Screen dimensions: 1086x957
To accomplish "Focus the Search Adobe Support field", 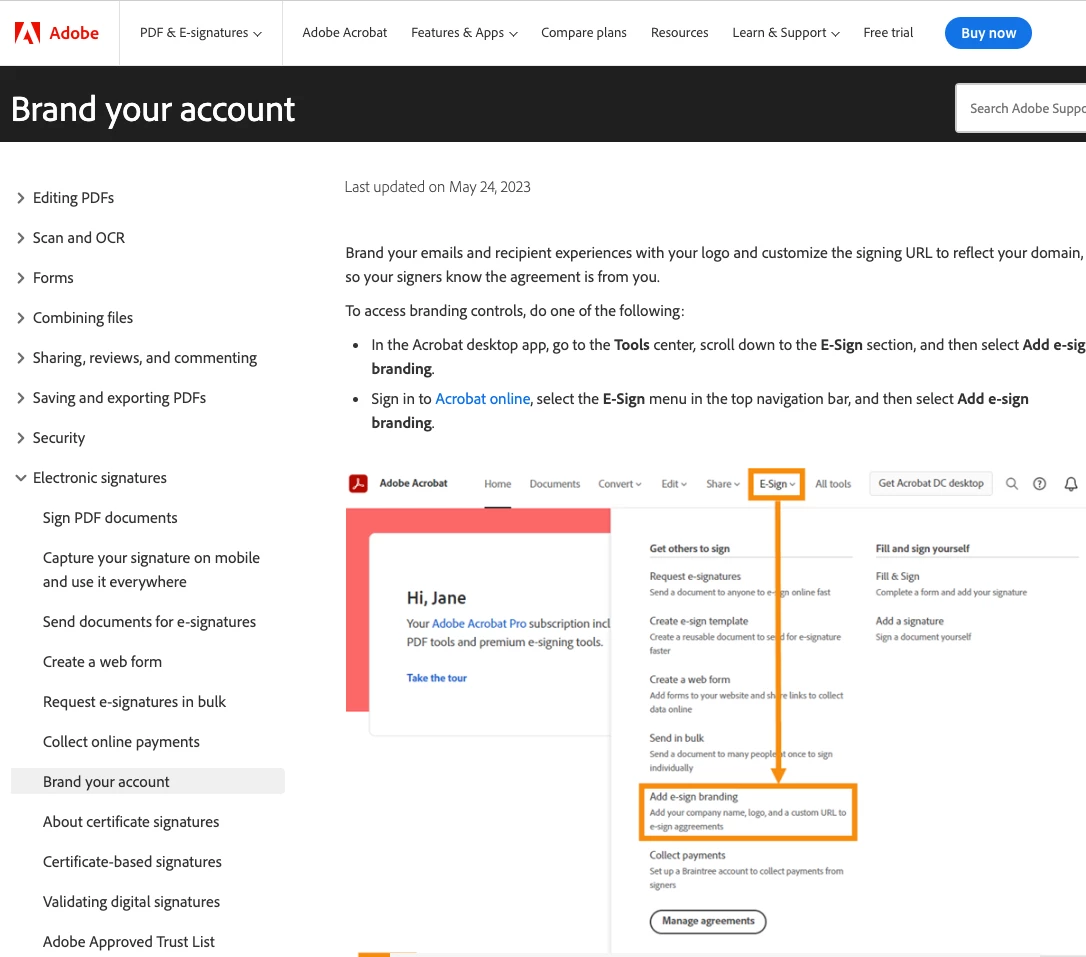I will click(1021, 108).
